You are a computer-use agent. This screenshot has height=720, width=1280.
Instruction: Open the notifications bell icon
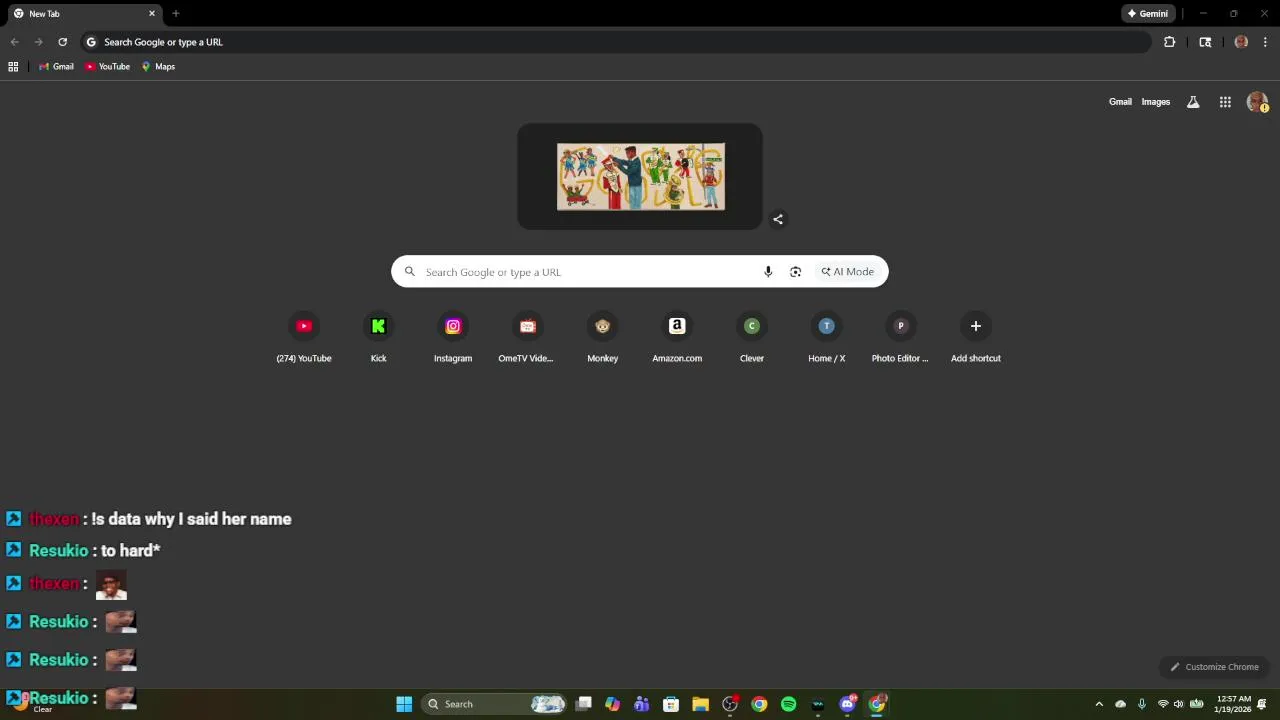pyautogui.click(x=1263, y=704)
